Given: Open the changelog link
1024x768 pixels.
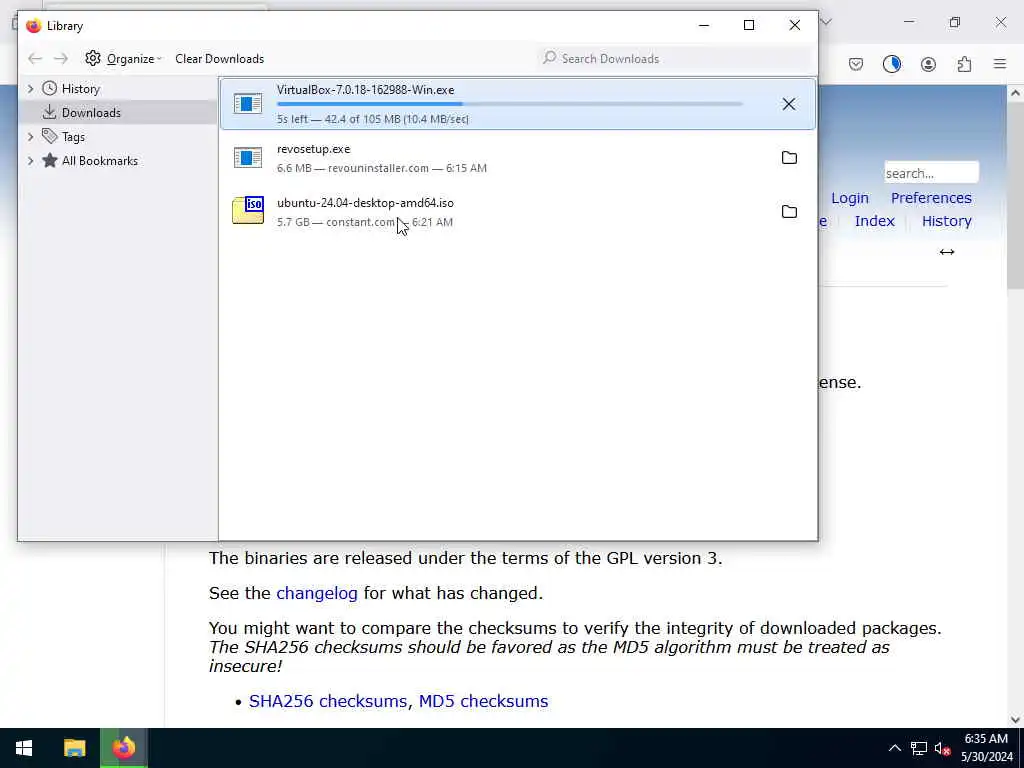Looking at the screenshot, I should (317, 593).
